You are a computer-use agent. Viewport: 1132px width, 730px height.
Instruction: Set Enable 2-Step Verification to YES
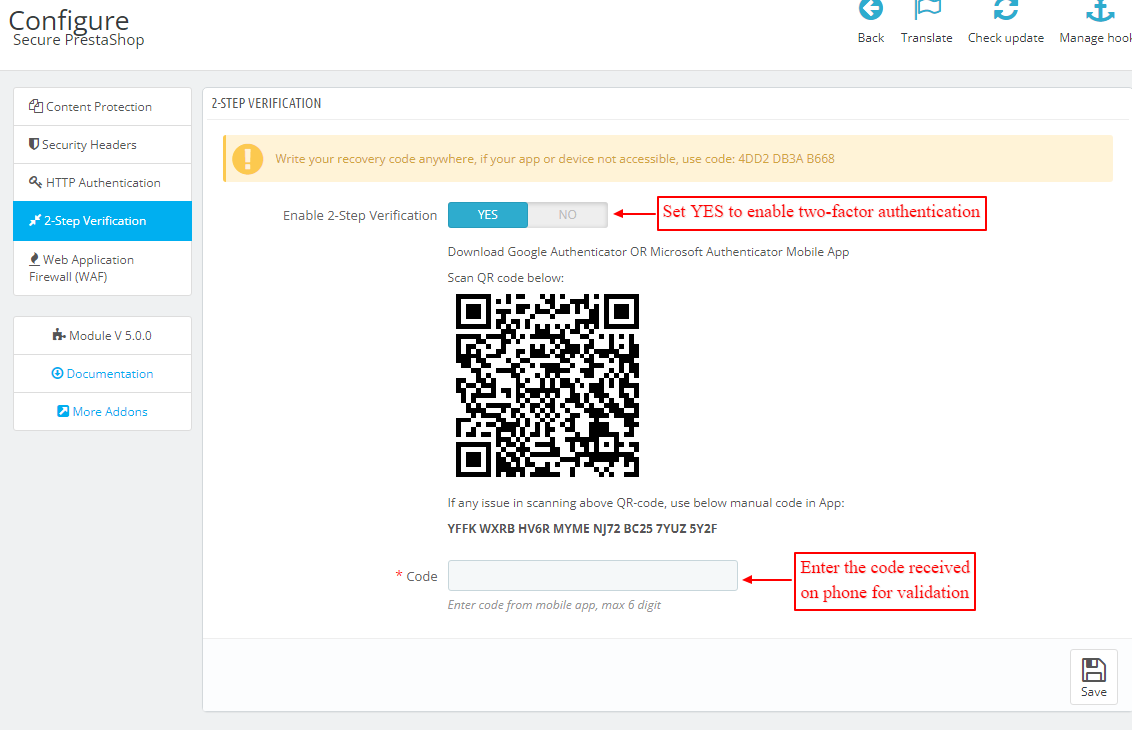(x=488, y=215)
